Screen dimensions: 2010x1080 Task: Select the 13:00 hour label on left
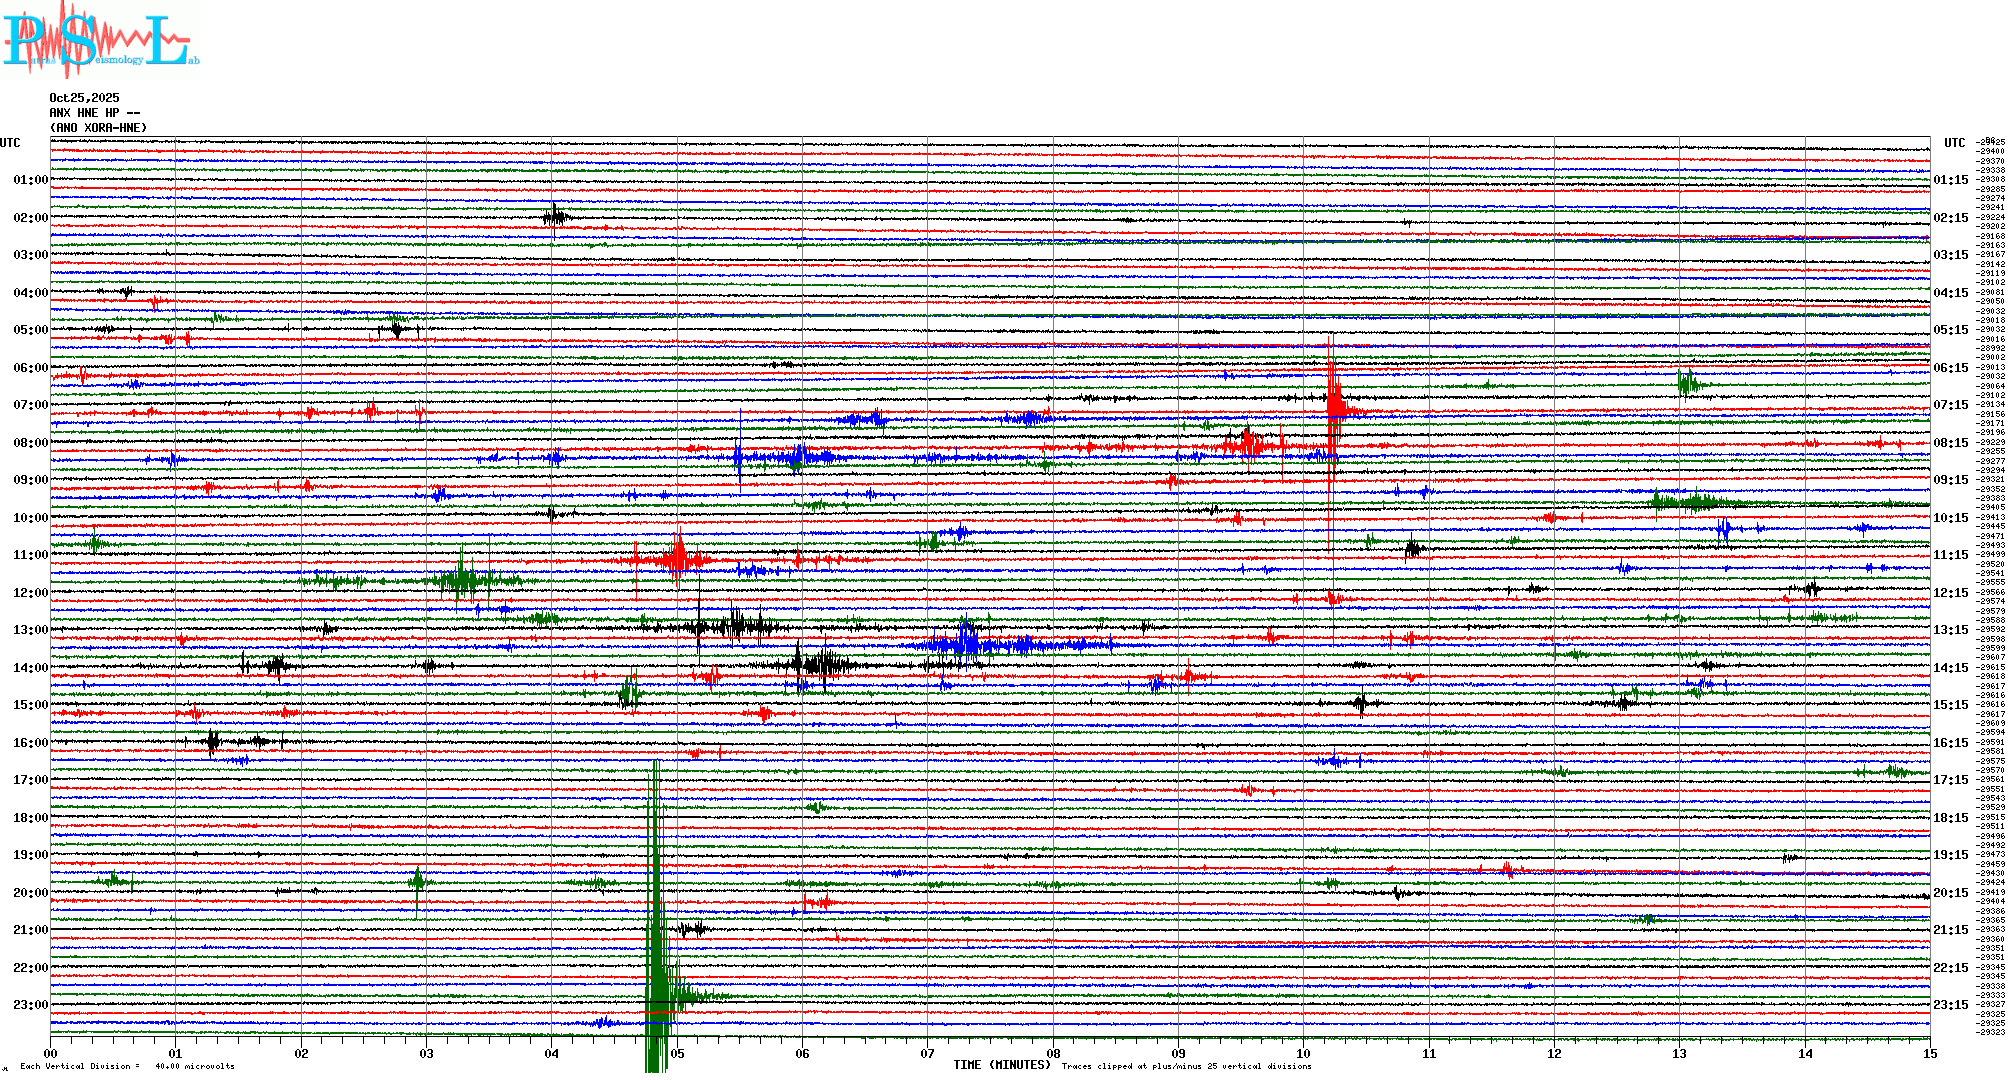pyautogui.click(x=30, y=630)
